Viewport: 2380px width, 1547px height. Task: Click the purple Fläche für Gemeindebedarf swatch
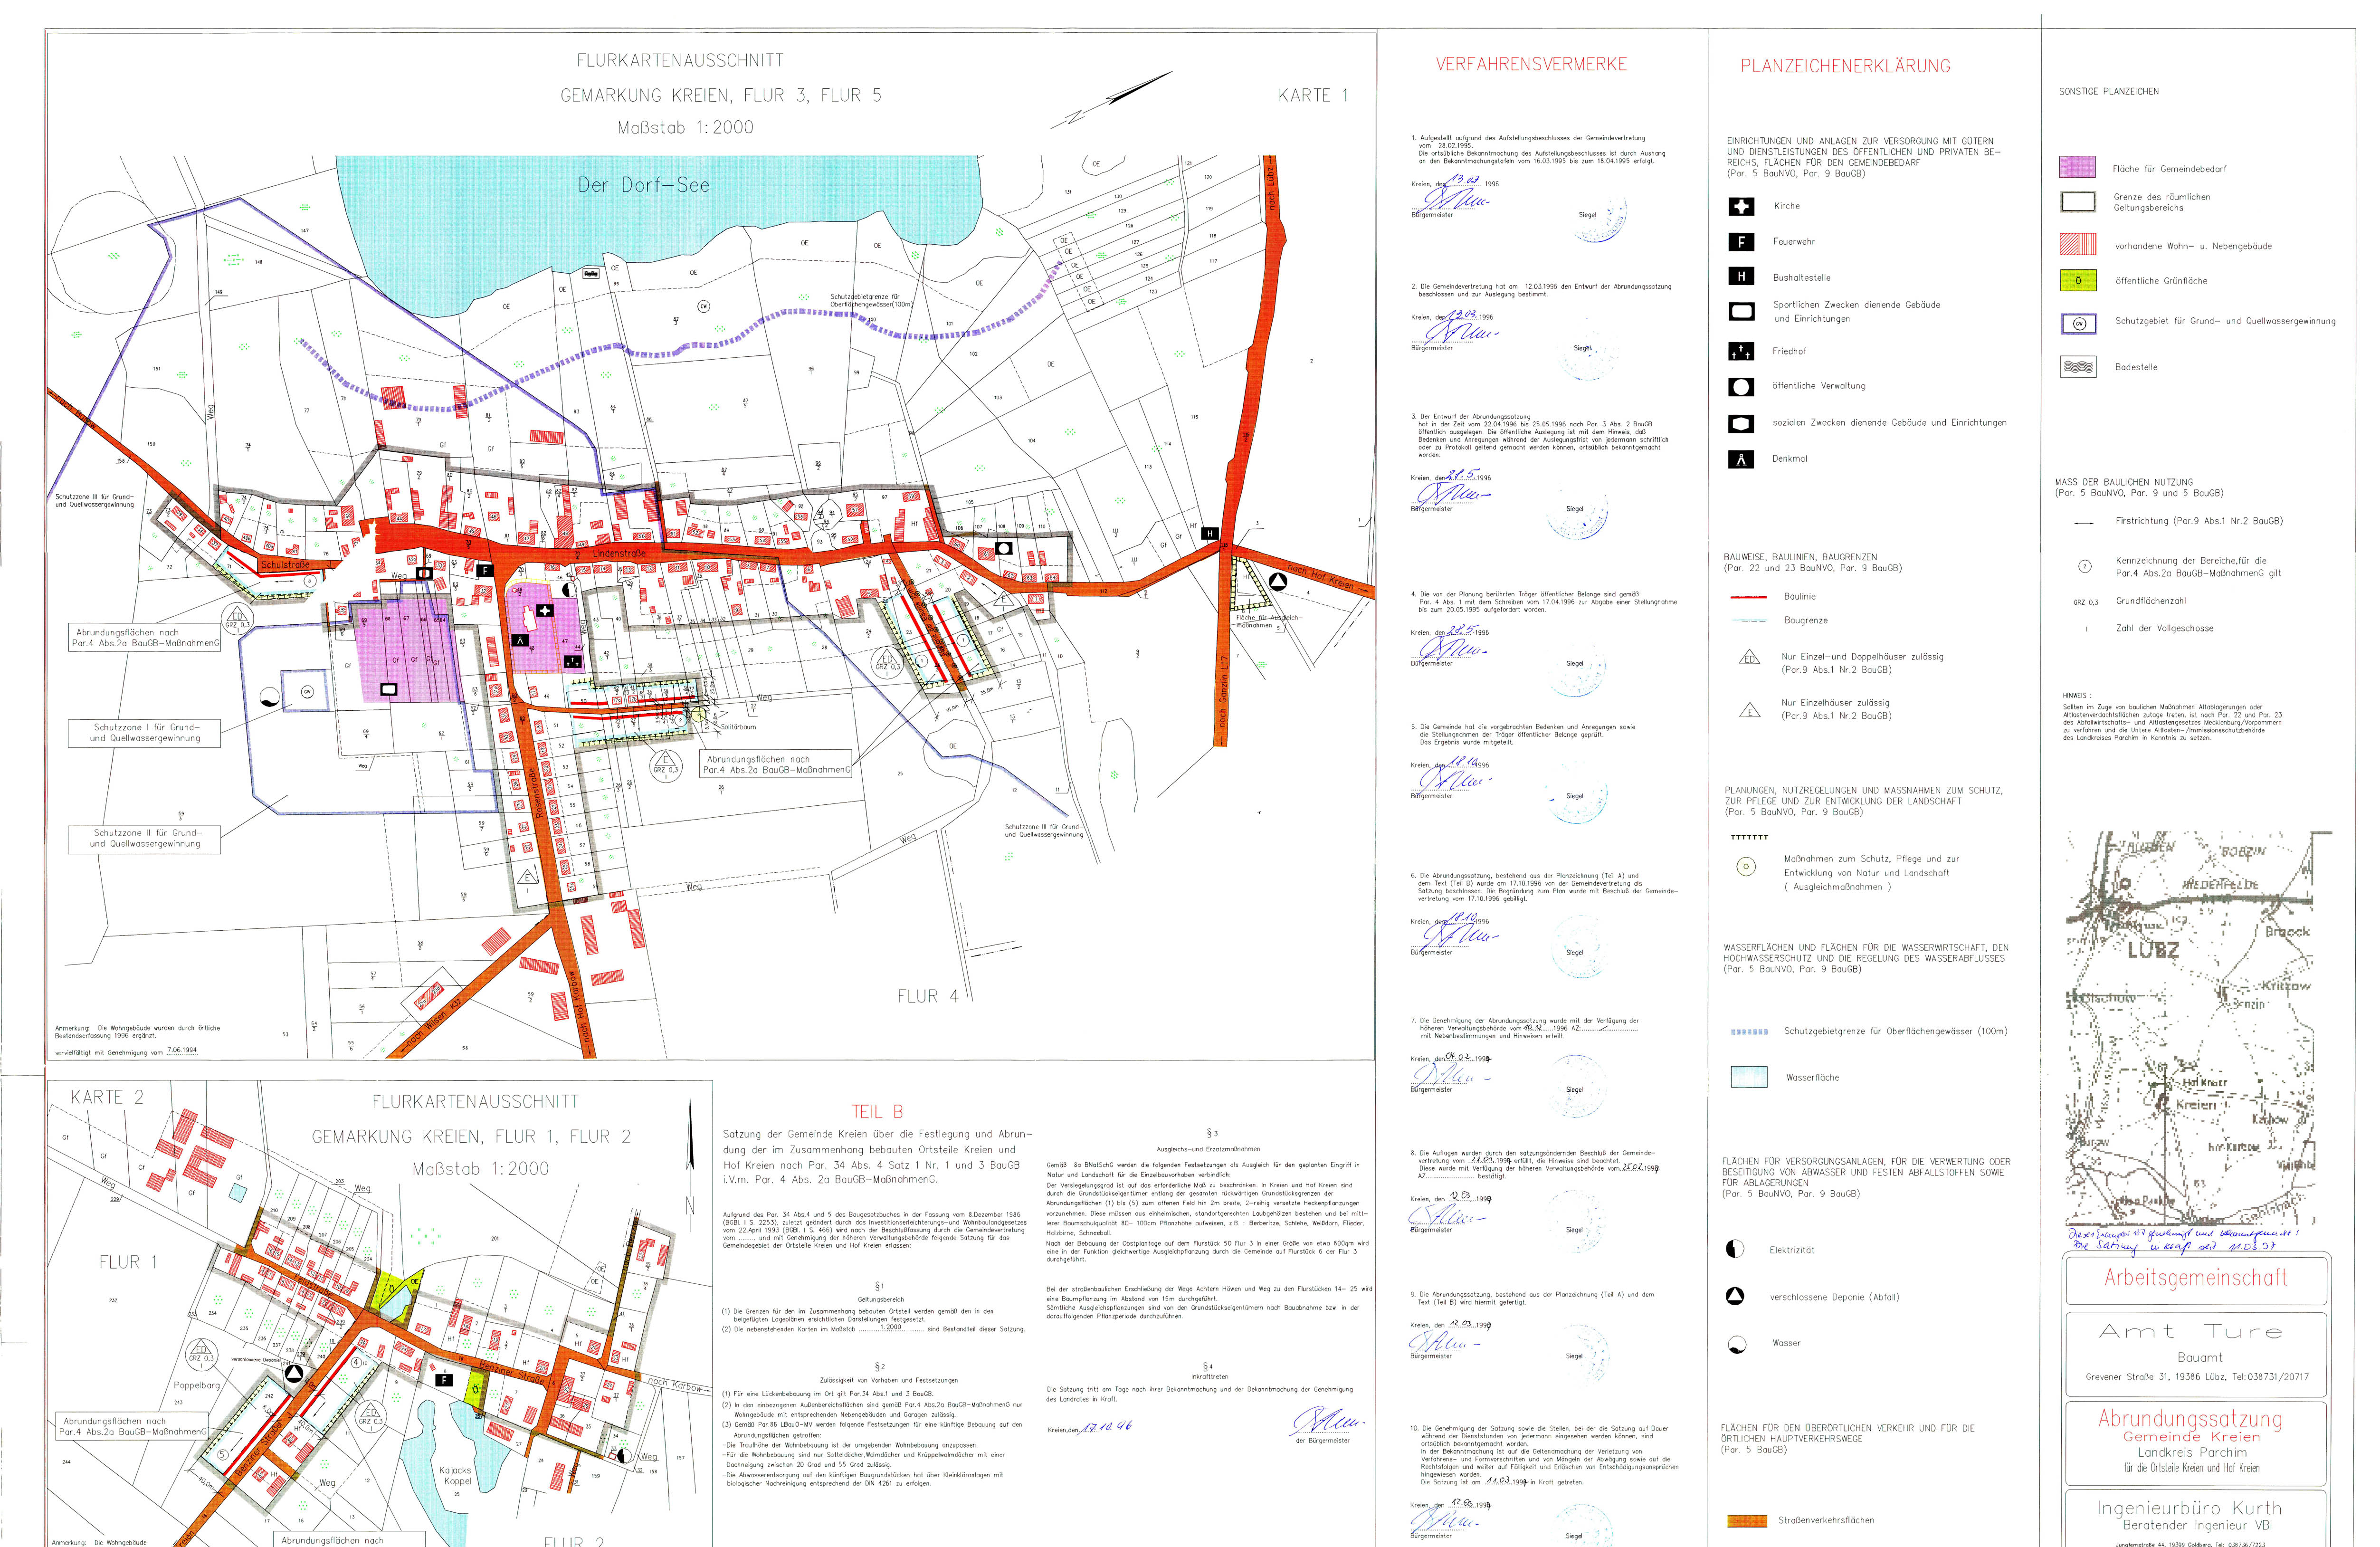2078,167
